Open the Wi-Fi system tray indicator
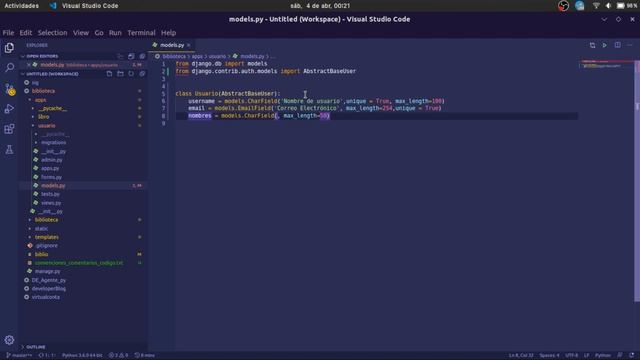The height and width of the screenshot is (360, 640). pyautogui.click(x=596, y=6)
